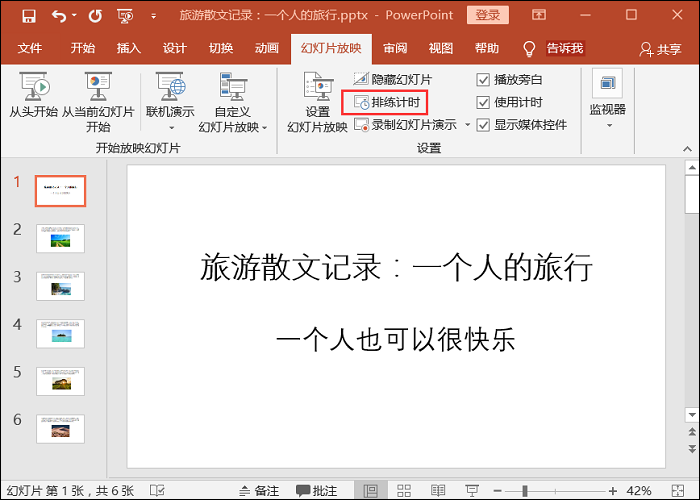Click the 告诉我 search field
This screenshot has width=700, height=500.
tap(565, 48)
